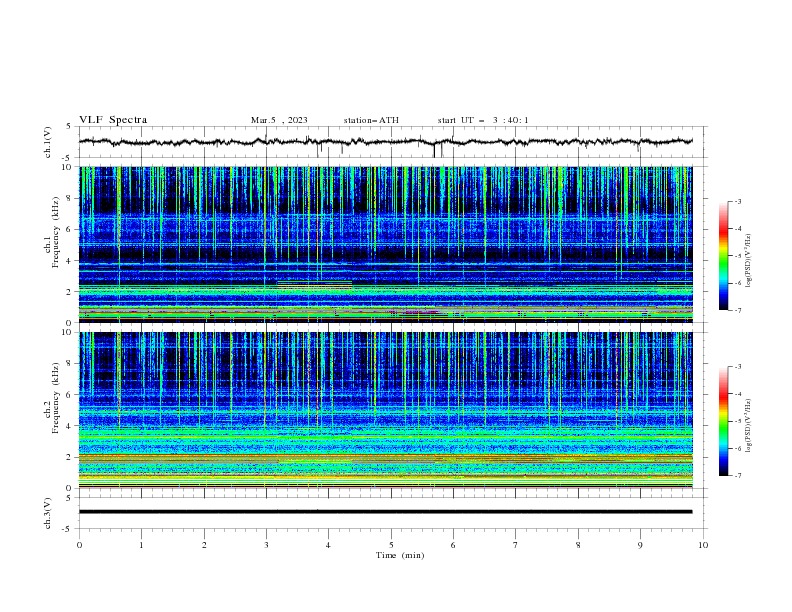Click the '-7' label on lower color scale
Image resolution: width=792 pixels, height=612 pixels.
737,475
